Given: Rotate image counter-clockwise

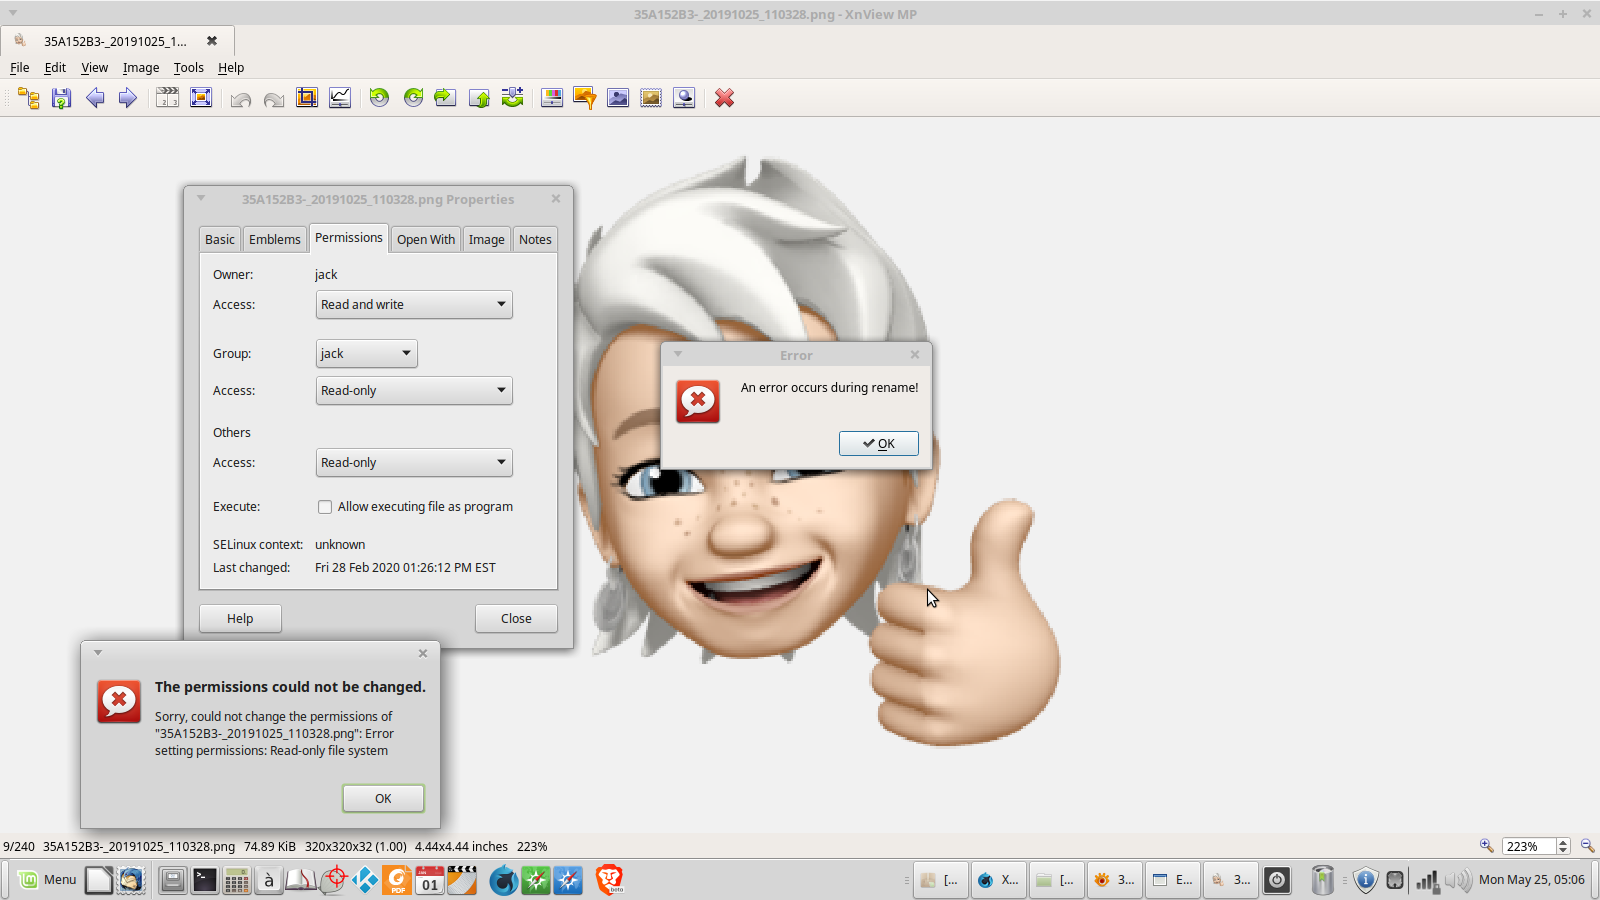Looking at the screenshot, I should tap(379, 98).
